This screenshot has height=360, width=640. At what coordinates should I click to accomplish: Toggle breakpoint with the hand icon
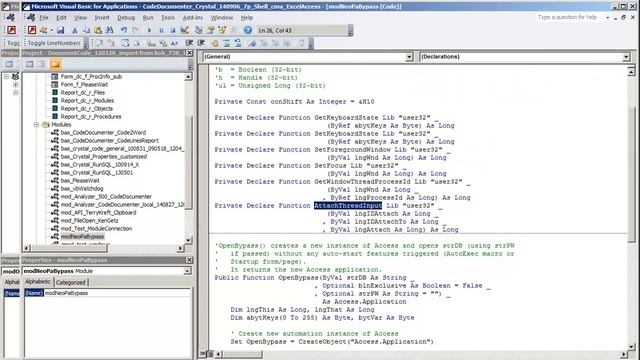click(215, 43)
